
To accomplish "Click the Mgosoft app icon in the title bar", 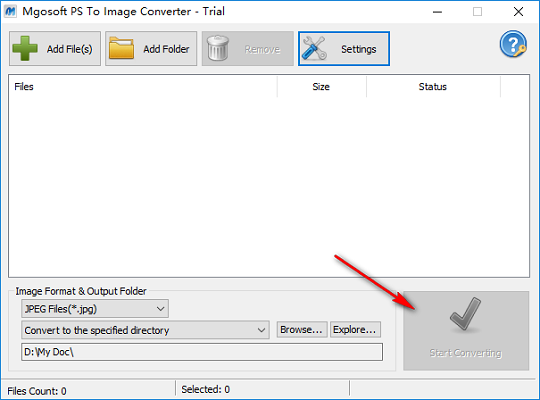I will [10, 11].
